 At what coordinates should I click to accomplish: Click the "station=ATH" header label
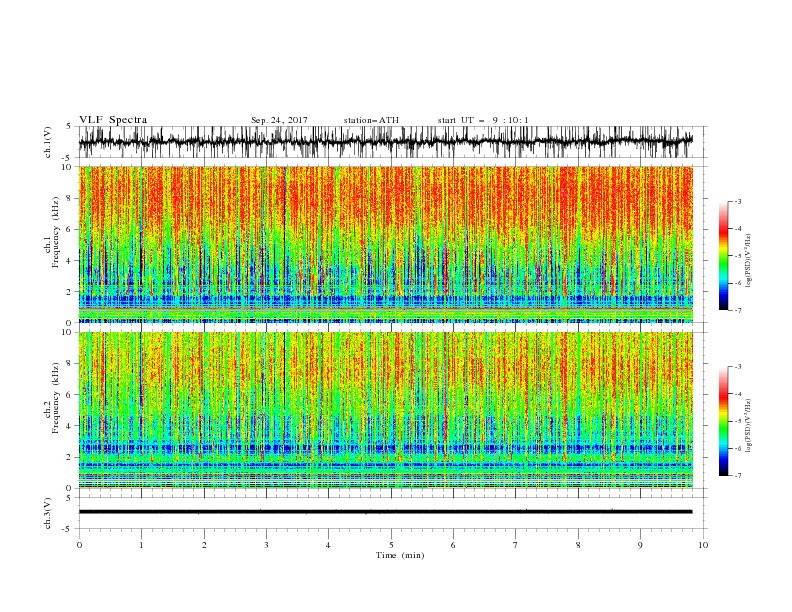[371, 120]
